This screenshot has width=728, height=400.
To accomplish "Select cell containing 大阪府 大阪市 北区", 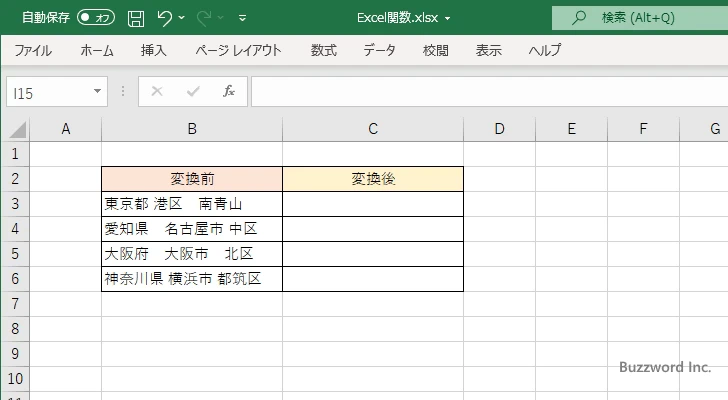I will click(x=192, y=254).
